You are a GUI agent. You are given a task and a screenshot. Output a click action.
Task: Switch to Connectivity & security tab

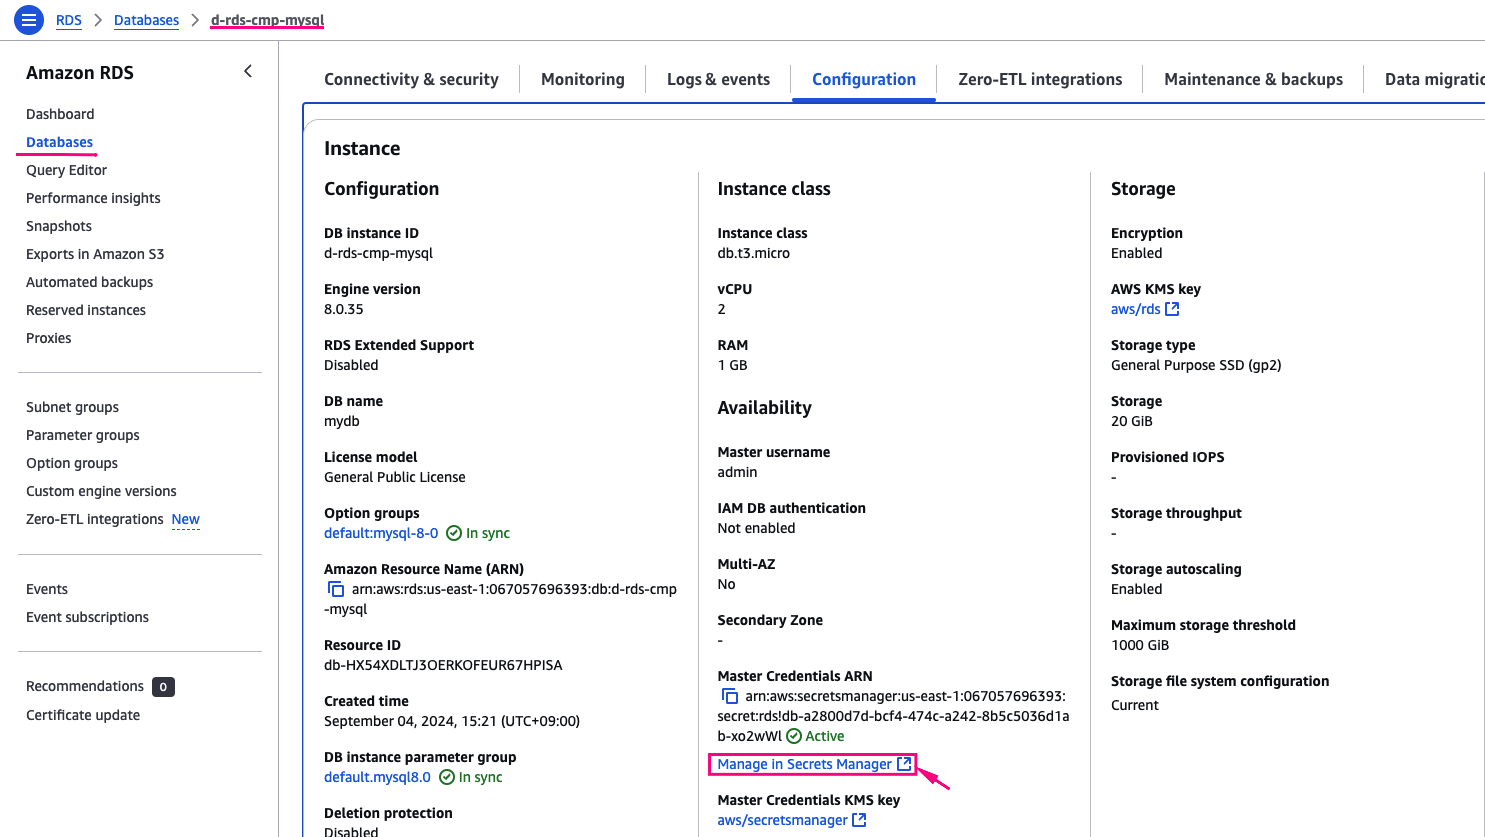point(411,79)
